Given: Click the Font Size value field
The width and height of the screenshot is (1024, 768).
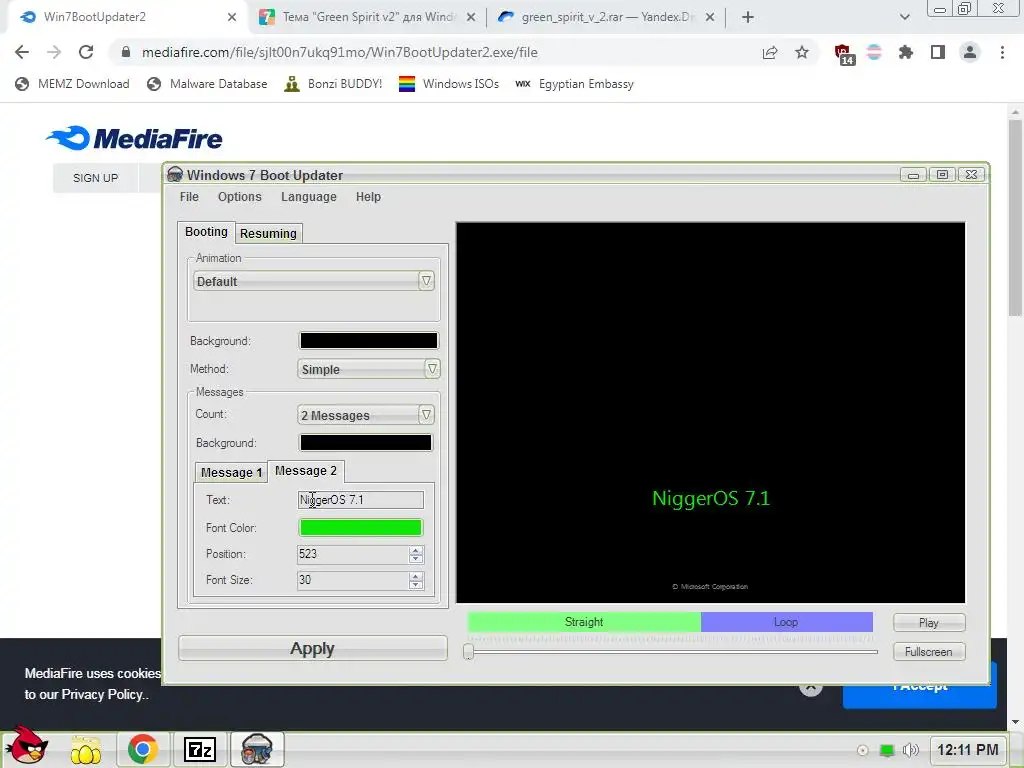Looking at the screenshot, I should (x=353, y=580).
